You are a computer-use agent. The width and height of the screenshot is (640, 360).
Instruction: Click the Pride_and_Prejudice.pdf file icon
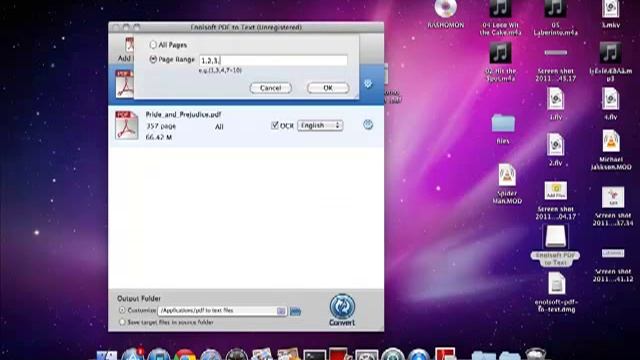coord(127,125)
